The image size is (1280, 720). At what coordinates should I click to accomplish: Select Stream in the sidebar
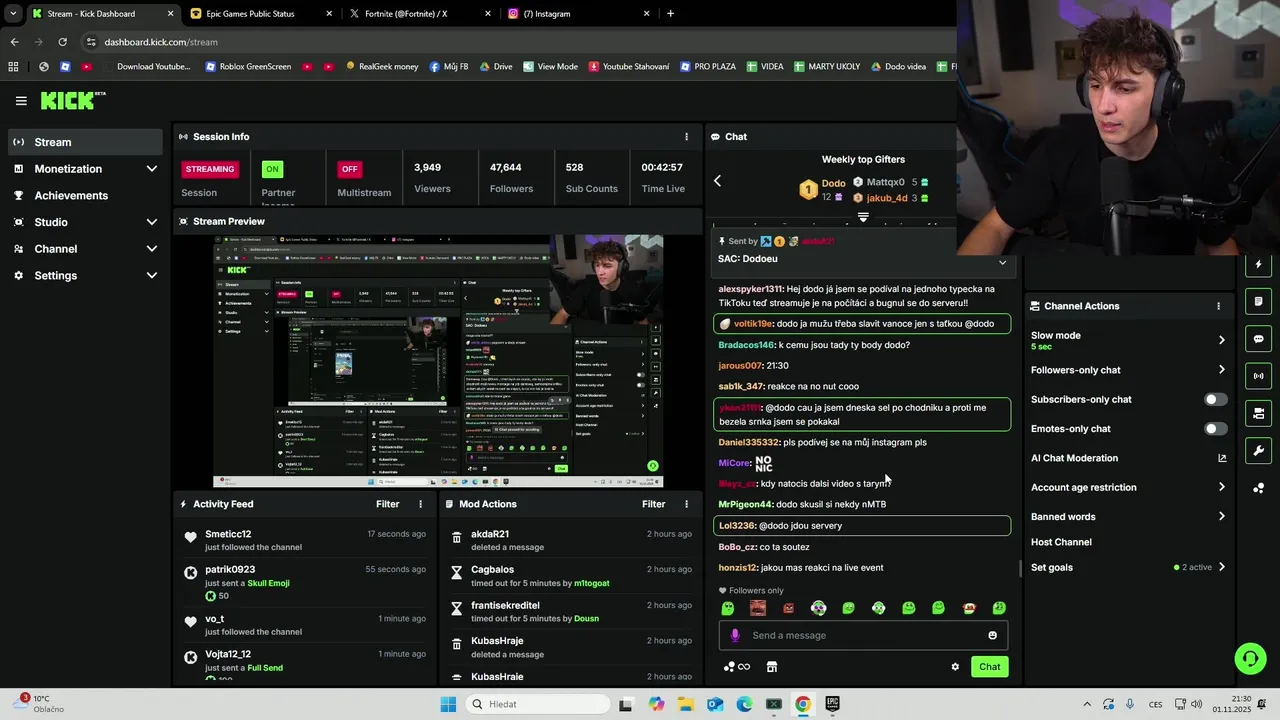(85, 142)
